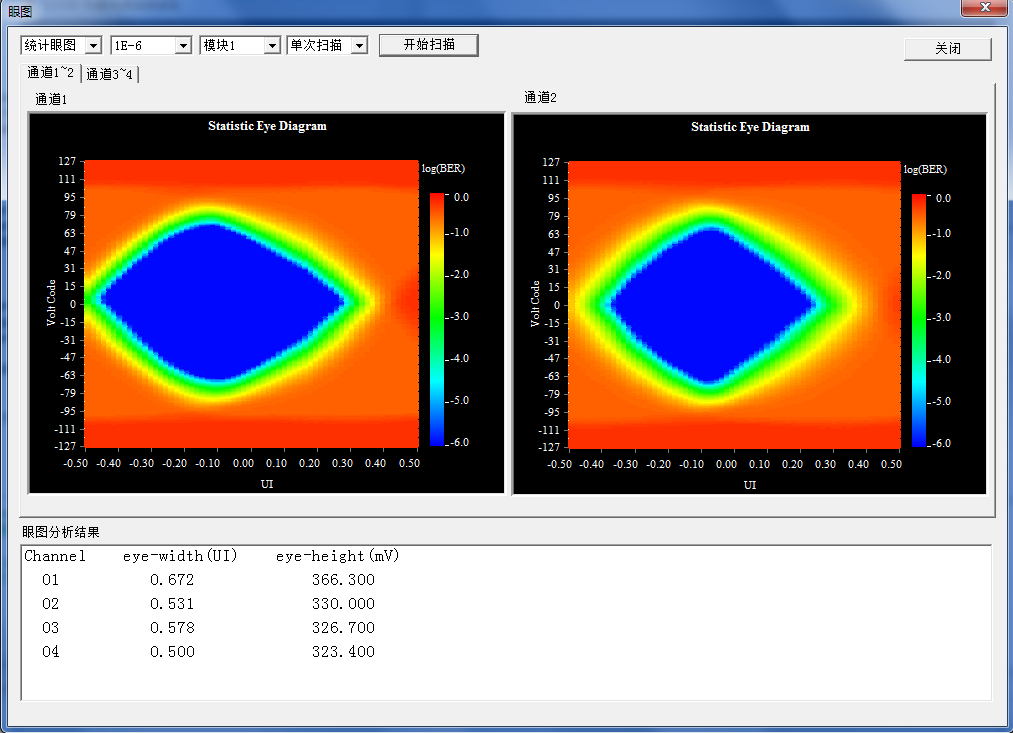Click the 开始扫描 start scan button
The image size is (1013, 733).
pyautogui.click(x=428, y=45)
